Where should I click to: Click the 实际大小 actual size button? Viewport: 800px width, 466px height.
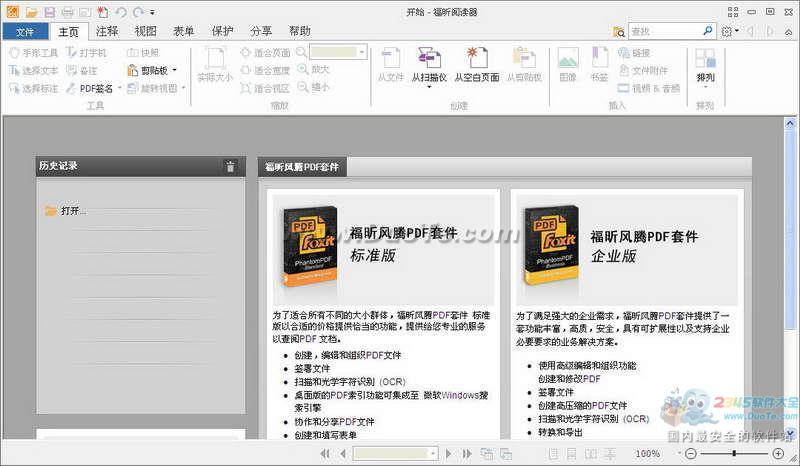(x=215, y=65)
